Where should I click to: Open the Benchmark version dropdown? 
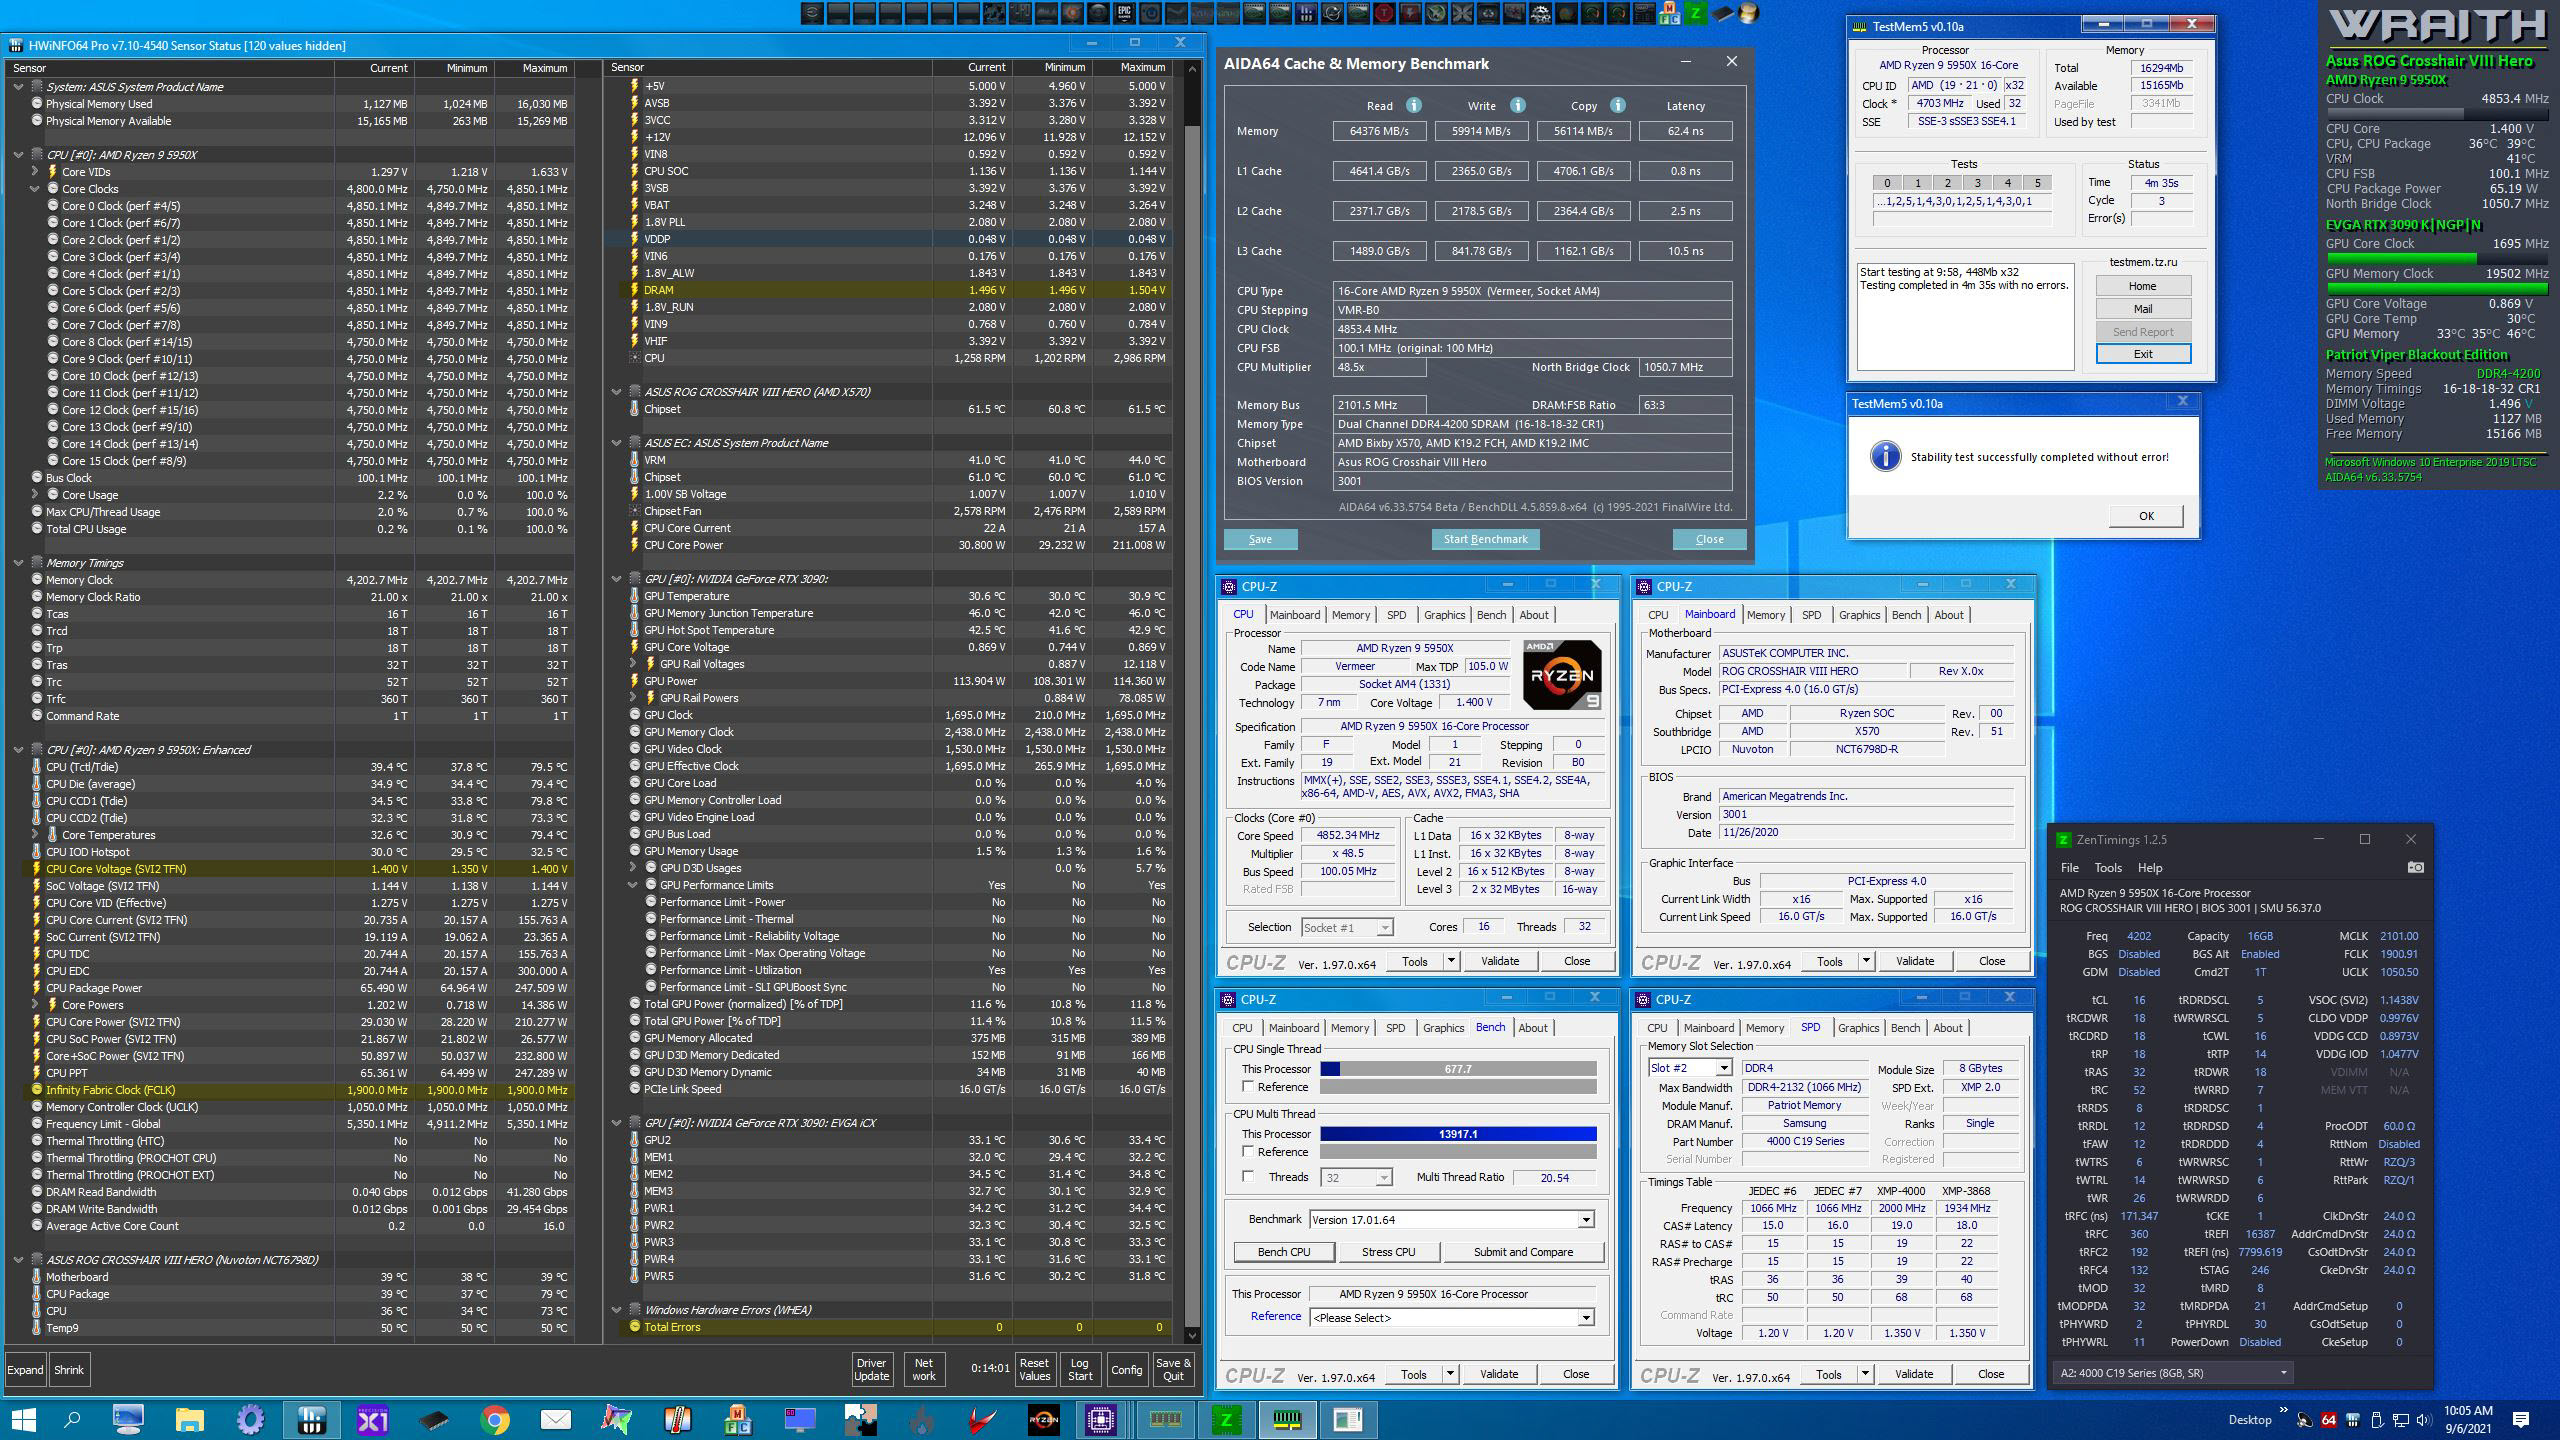point(1585,1219)
